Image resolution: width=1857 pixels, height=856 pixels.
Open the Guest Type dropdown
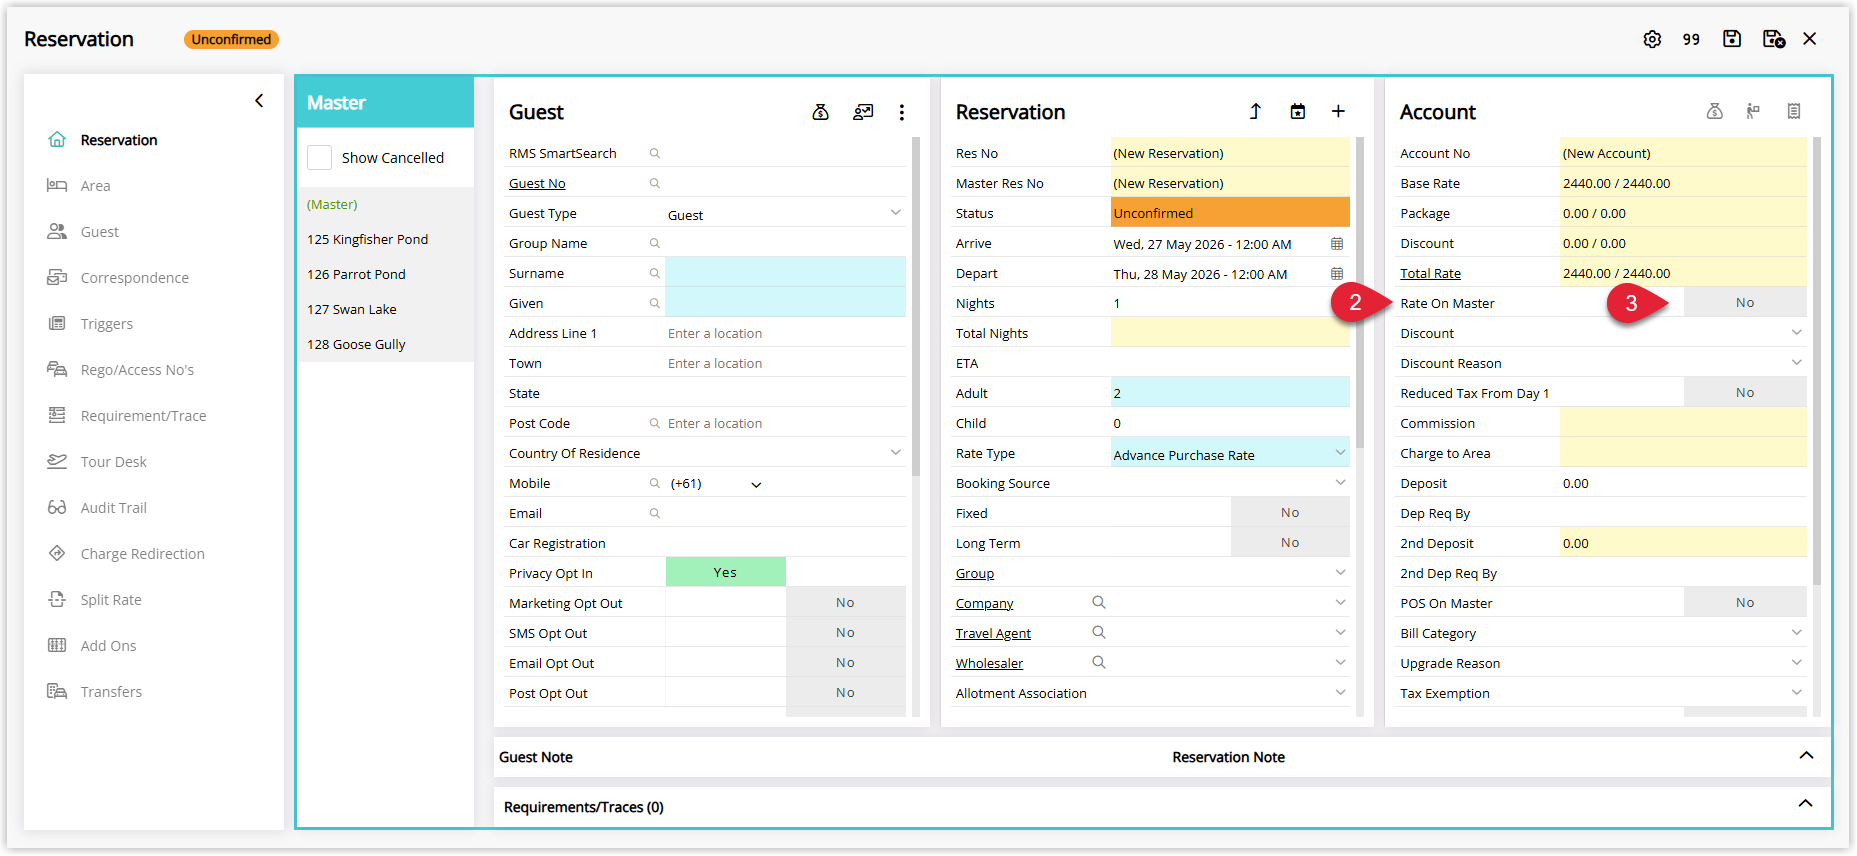pos(895,213)
